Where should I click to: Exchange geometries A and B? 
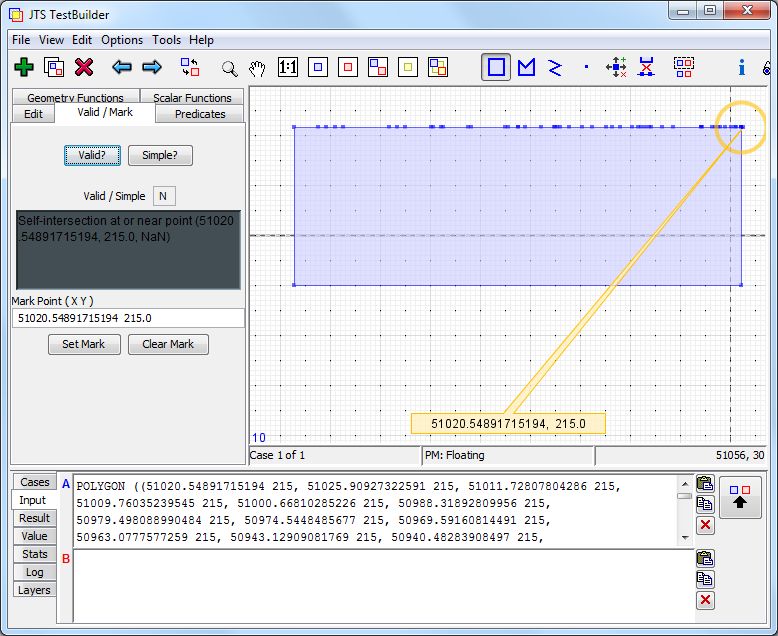(x=190, y=67)
